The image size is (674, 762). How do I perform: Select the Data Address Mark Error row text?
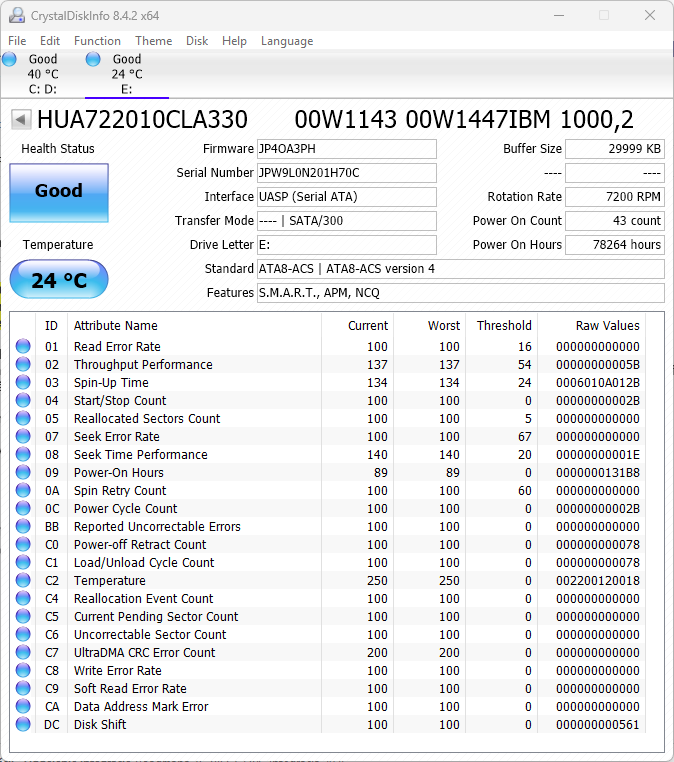(141, 706)
